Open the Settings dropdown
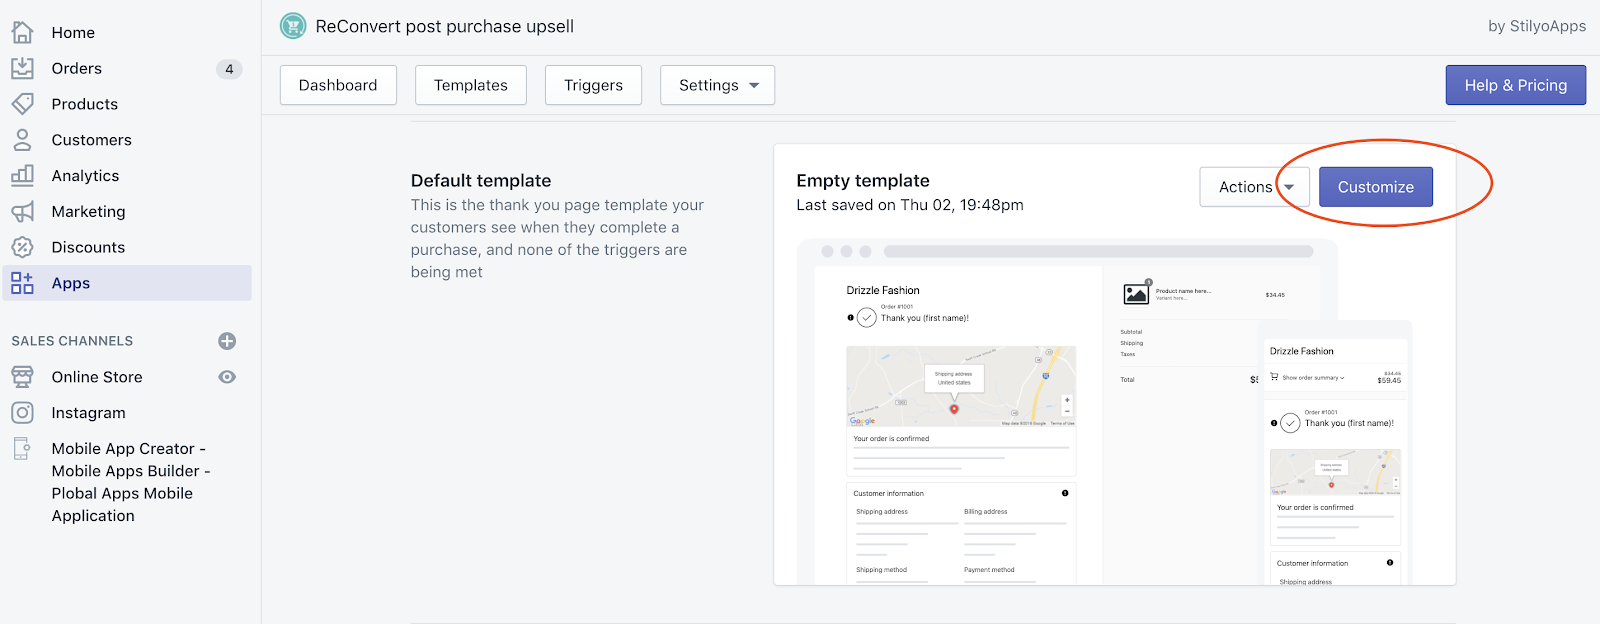The height and width of the screenshot is (624, 1600). [x=717, y=85]
